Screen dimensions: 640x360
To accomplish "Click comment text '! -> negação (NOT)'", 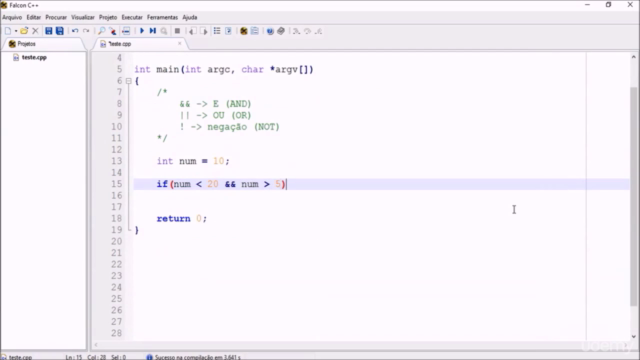I will point(229,127).
